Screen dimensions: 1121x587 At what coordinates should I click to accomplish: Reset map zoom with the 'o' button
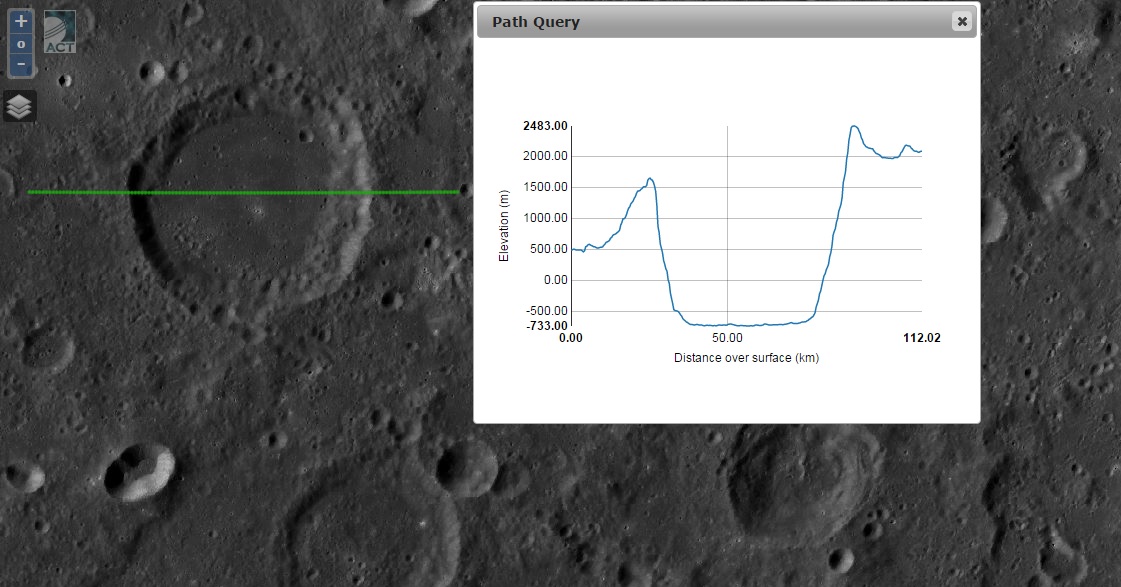(21, 44)
